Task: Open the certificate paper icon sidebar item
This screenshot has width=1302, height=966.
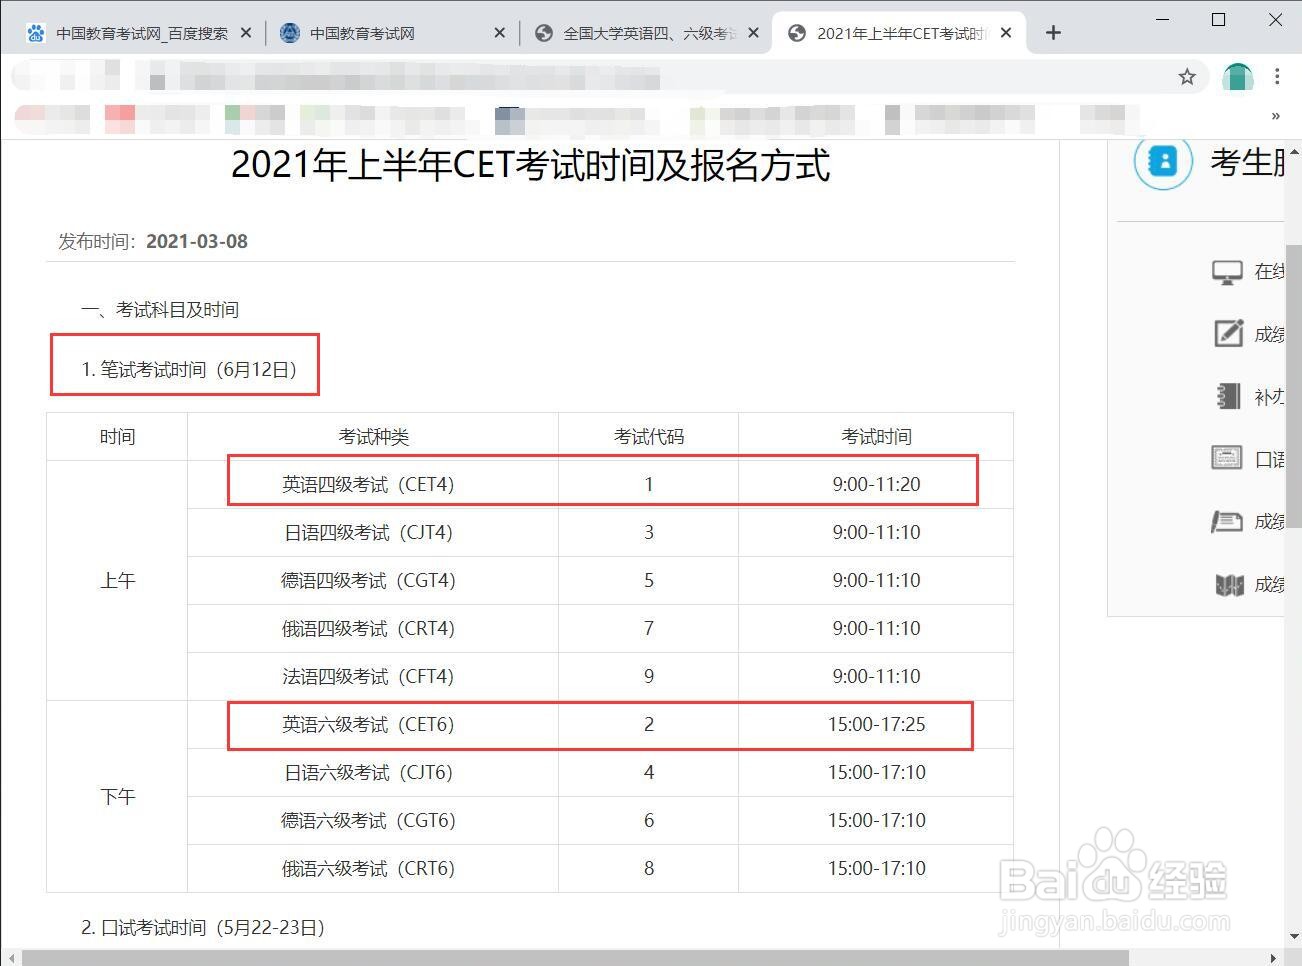Action: 1227,521
